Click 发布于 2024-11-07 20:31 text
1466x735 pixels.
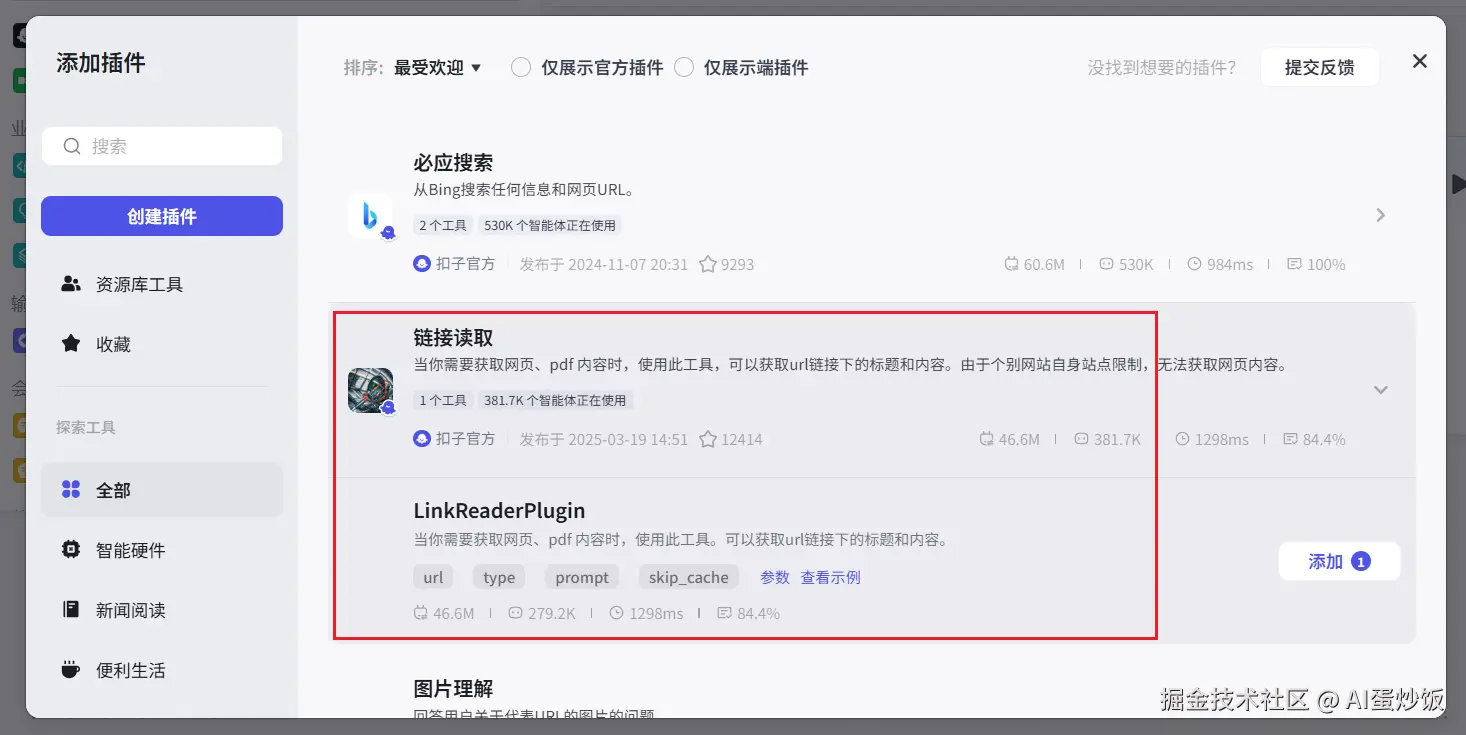click(x=604, y=265)
